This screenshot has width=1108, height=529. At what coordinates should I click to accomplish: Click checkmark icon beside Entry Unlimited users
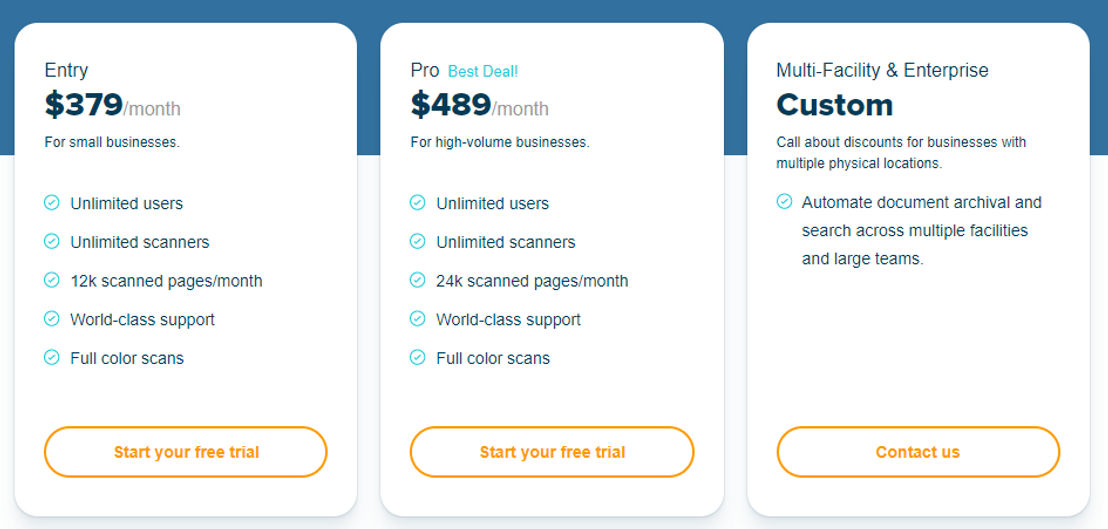click(x=52, y=203)
